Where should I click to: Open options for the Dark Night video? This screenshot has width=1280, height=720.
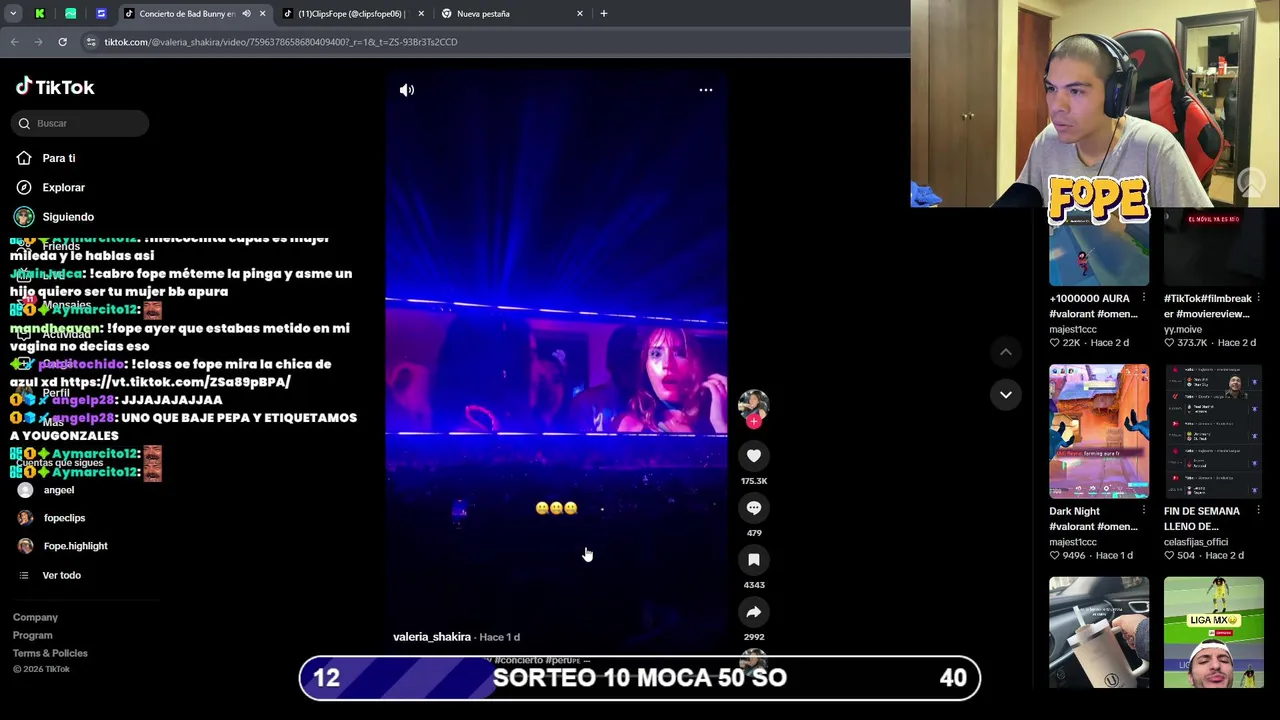(x=1143, y=511)
